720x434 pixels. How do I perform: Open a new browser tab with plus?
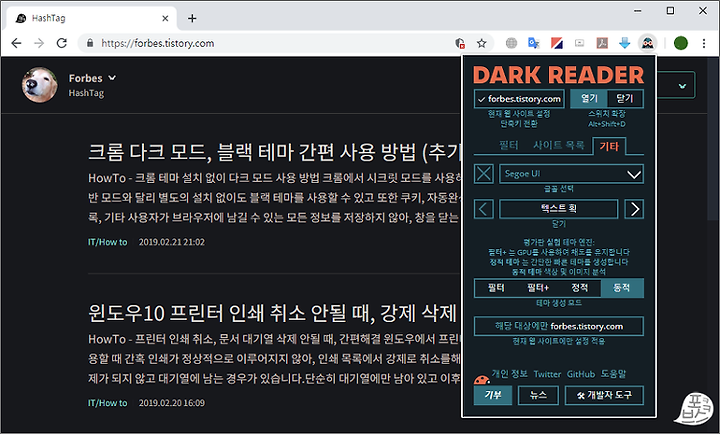pyautogui.click(x=192, y=18)
